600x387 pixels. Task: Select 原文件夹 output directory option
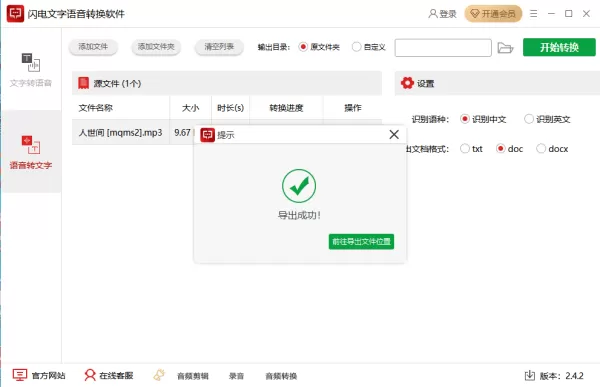click(319, 47)
